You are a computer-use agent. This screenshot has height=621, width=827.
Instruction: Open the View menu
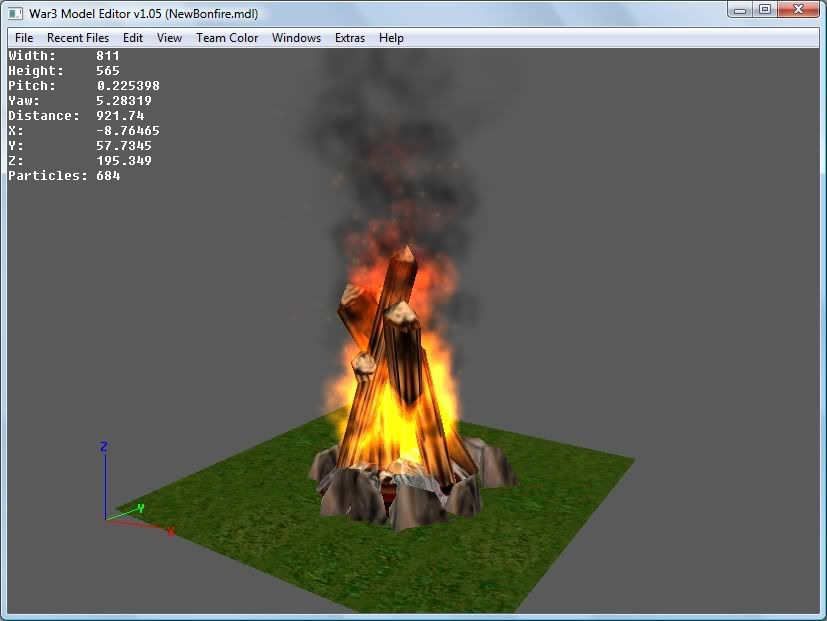point(169,38)
